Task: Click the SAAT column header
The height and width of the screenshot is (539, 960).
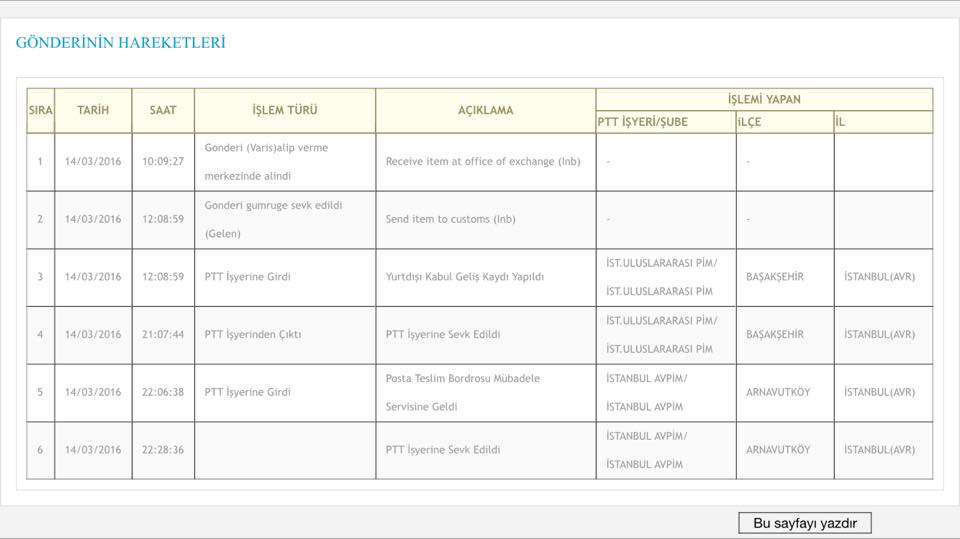Action: 163,110
